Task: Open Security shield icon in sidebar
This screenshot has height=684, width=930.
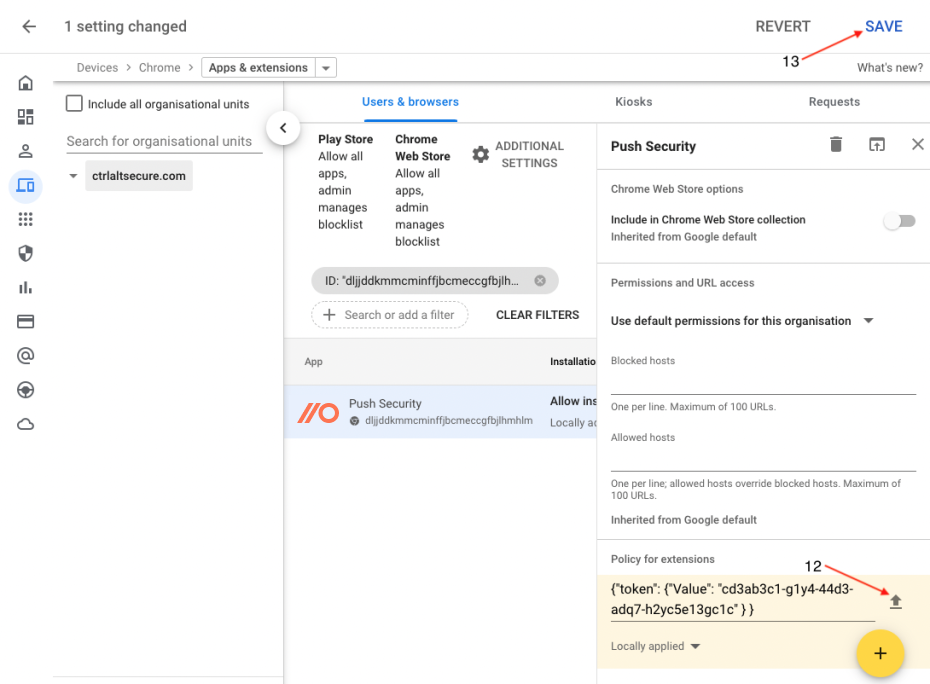Action: [26, 254]
